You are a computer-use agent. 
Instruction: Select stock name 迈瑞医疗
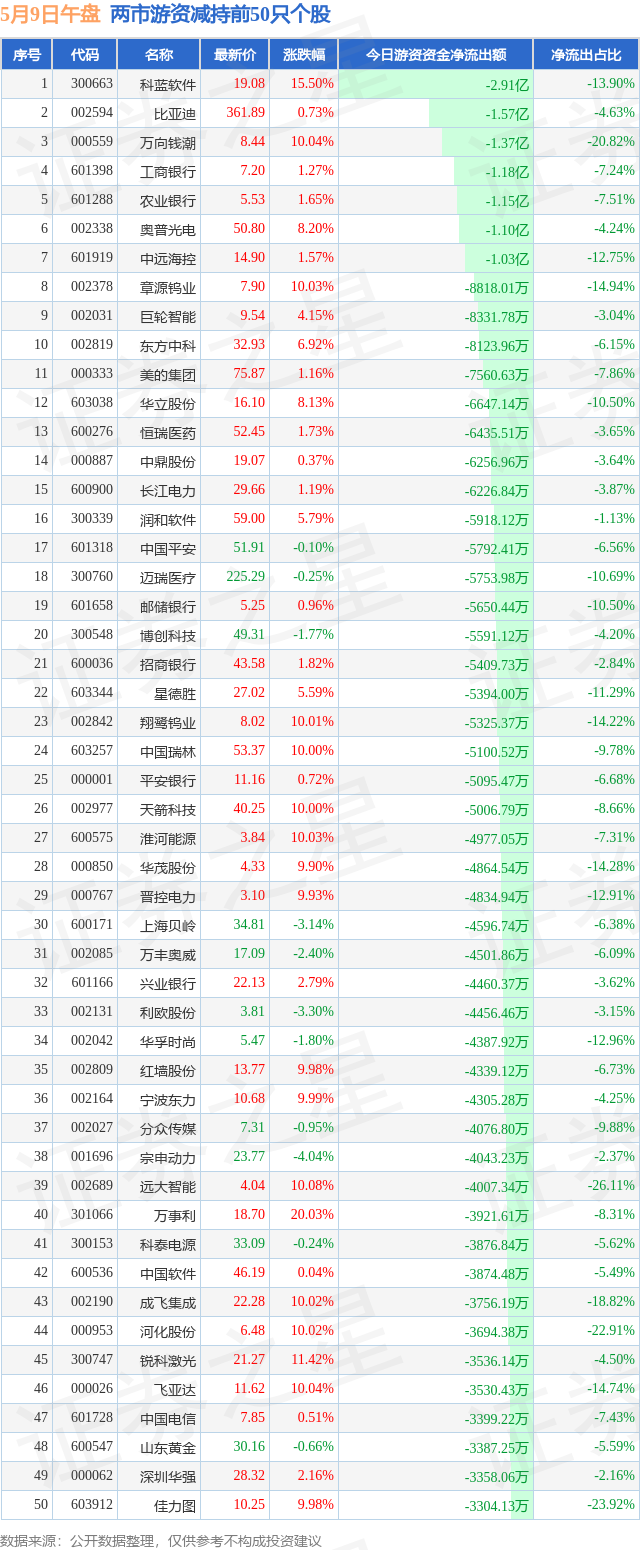tap(168, 577)
